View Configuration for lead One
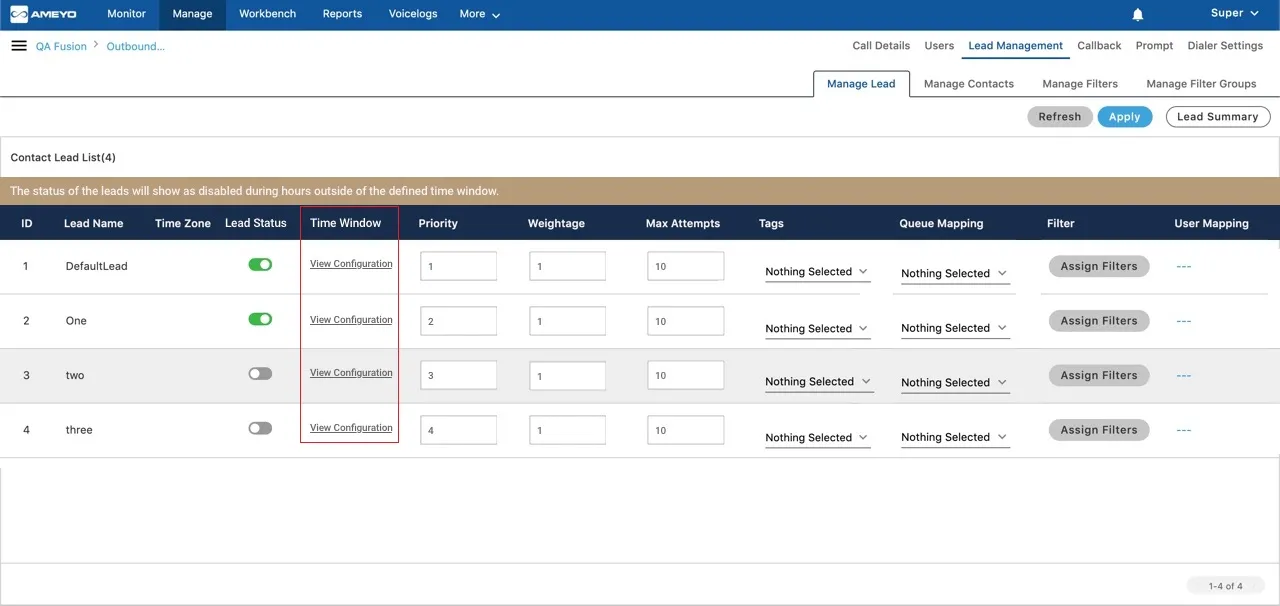Viewport: 1280px width, 606px height. pyautogui.click(x=351, y=320)
